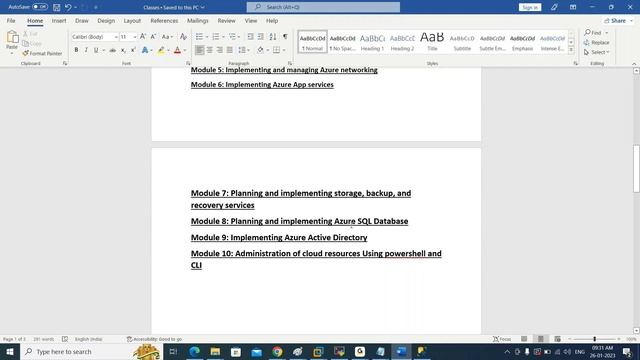
Task: Toggle Bold formatting
Action: coord(76,50)
